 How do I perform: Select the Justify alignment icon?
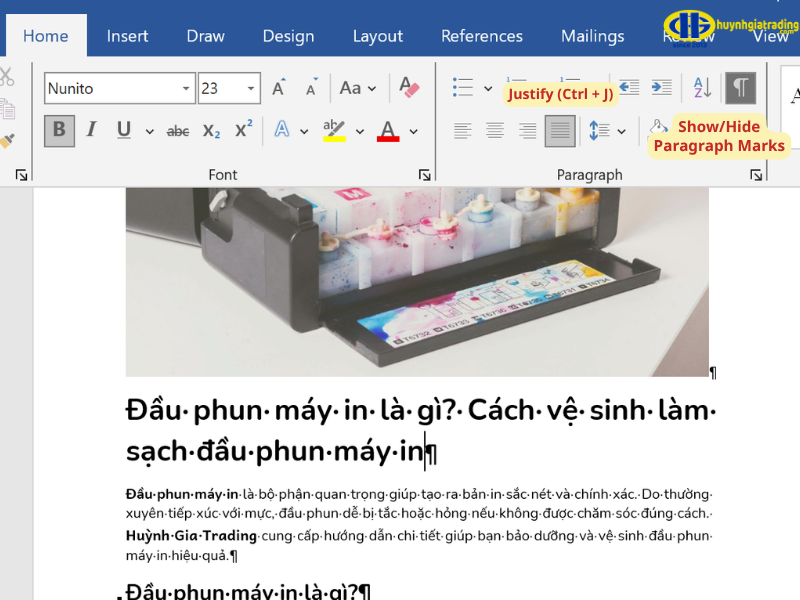[560, 131]
